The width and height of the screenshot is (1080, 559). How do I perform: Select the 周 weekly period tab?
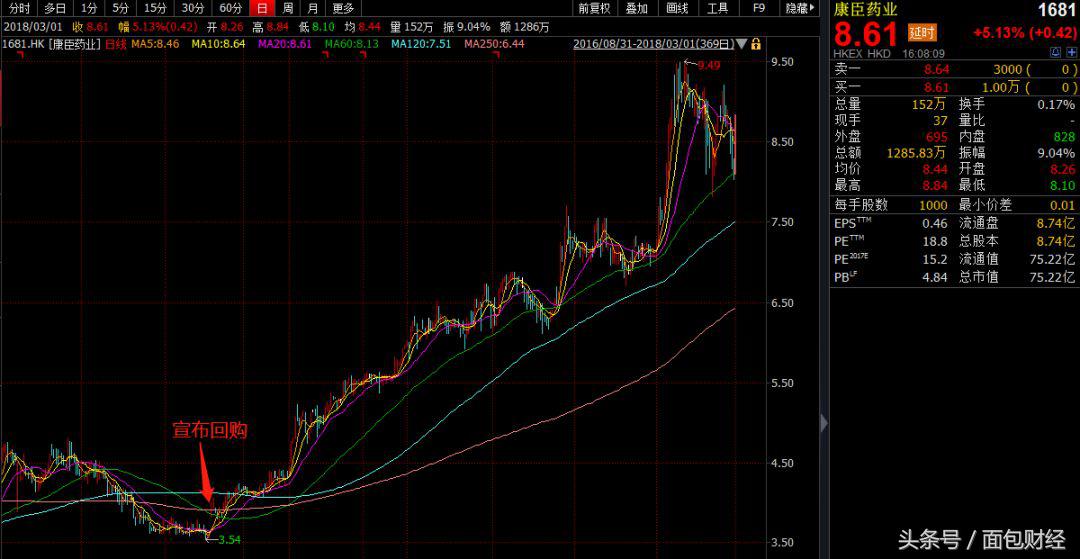288,8
